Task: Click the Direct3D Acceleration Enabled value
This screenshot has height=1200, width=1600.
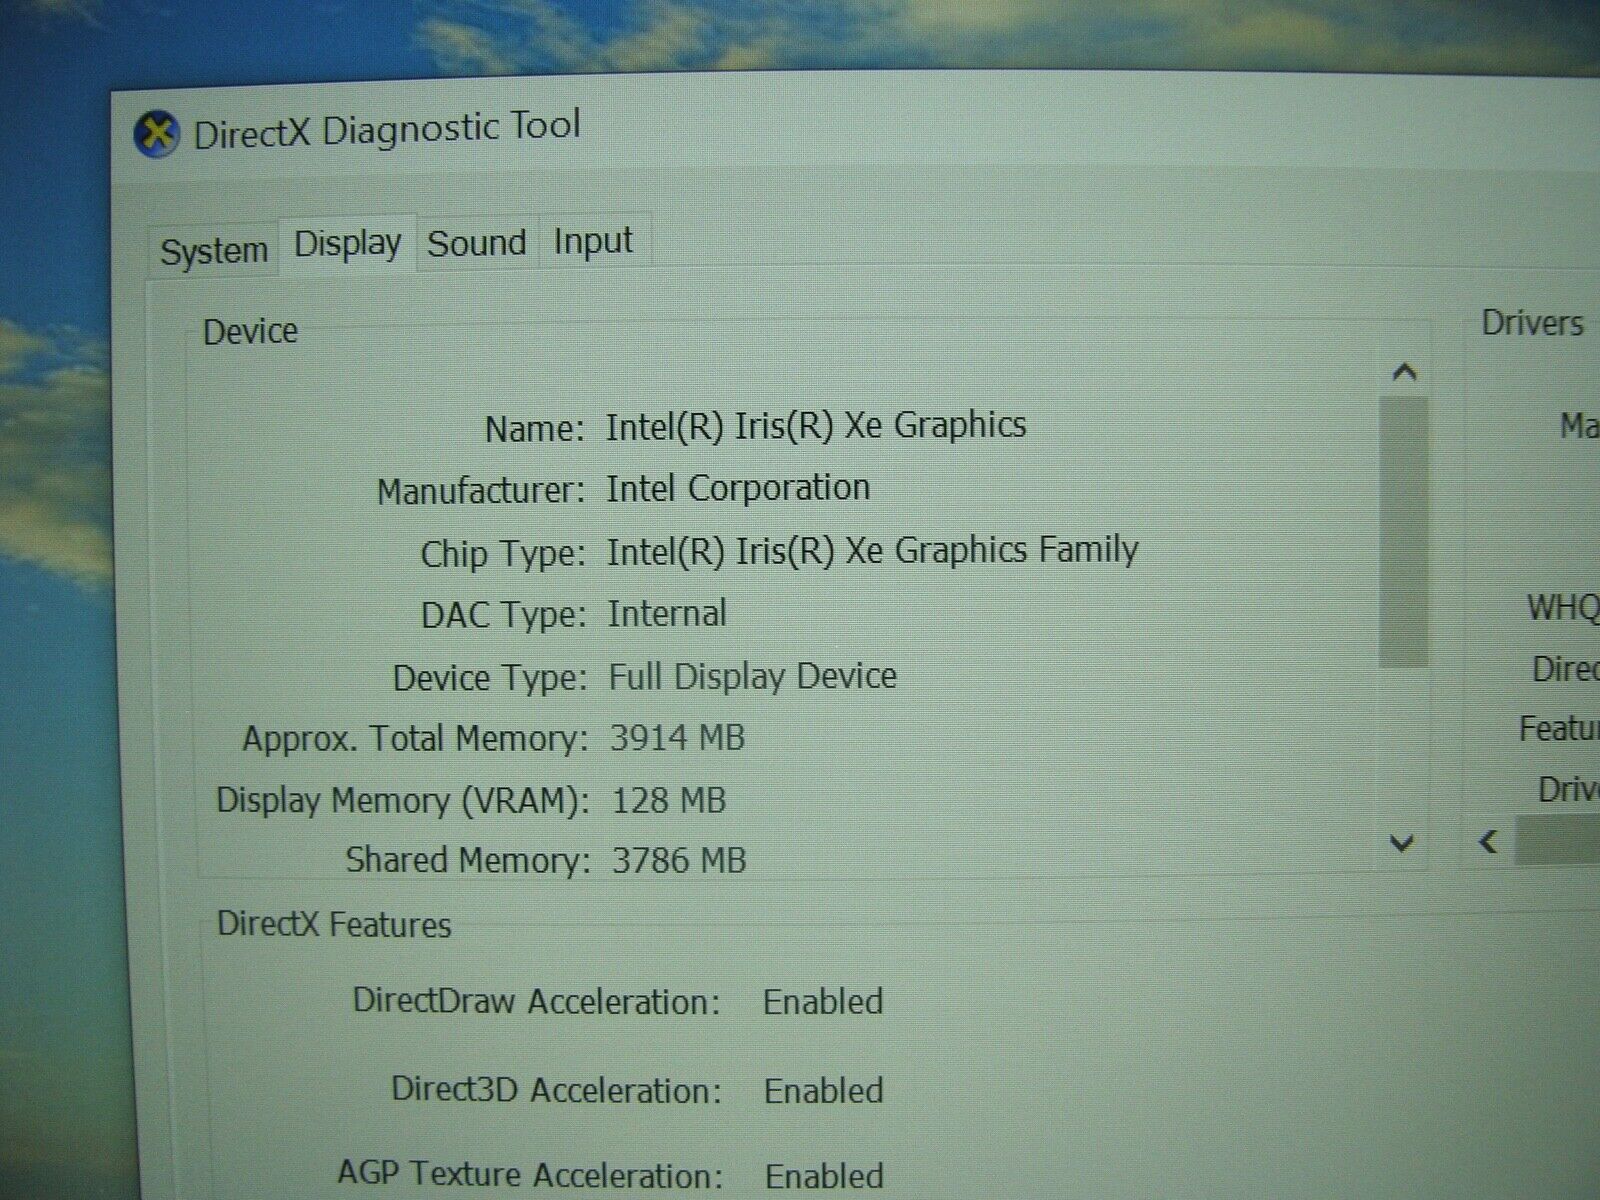Action: click(x=824, y=1090)
